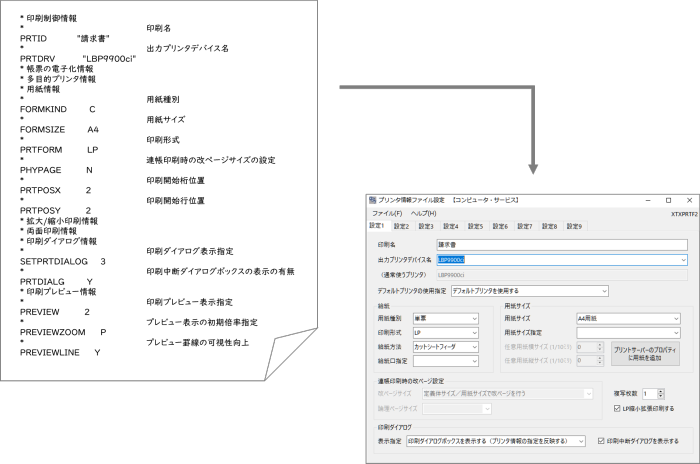700x464 pixels.
Task: Switch to the 設定1 tab
Action: click(x=377, y=226)
